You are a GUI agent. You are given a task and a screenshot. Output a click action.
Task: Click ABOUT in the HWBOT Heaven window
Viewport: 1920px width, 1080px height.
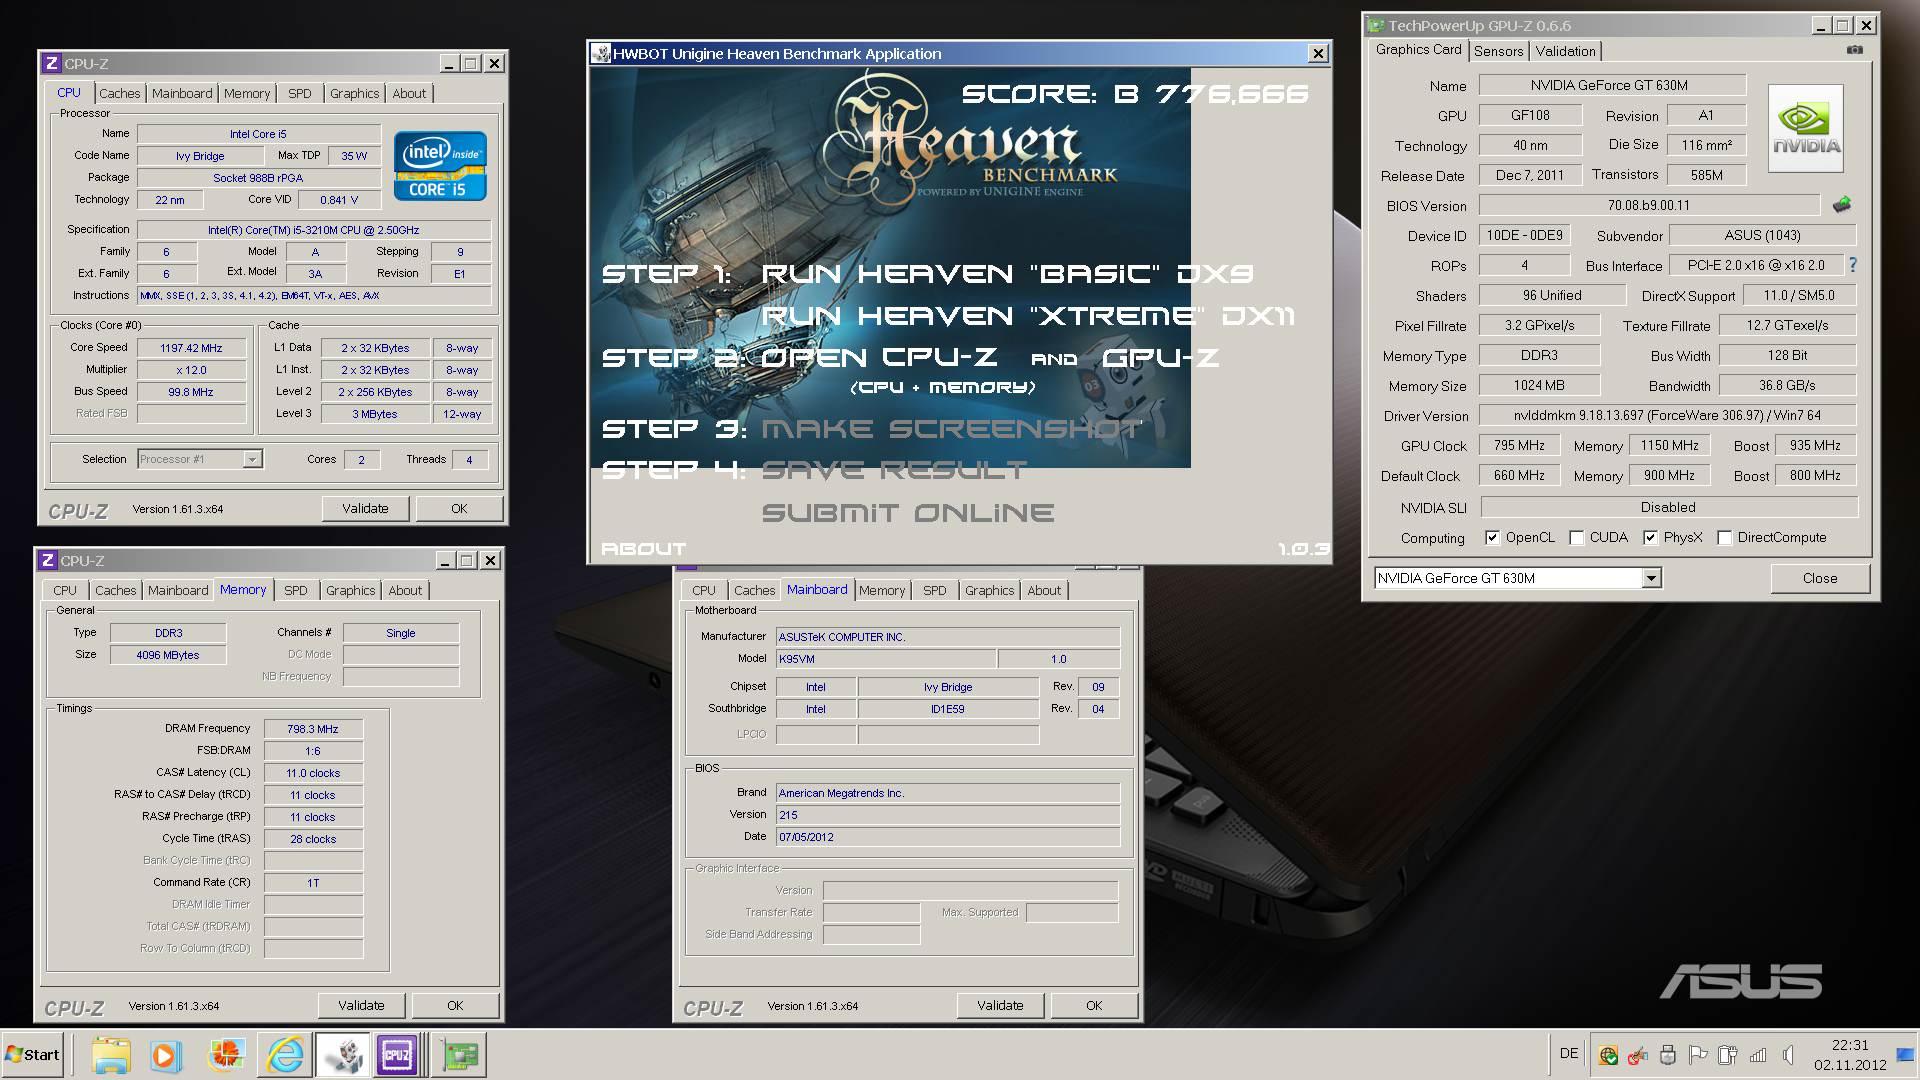pos(643,549)
